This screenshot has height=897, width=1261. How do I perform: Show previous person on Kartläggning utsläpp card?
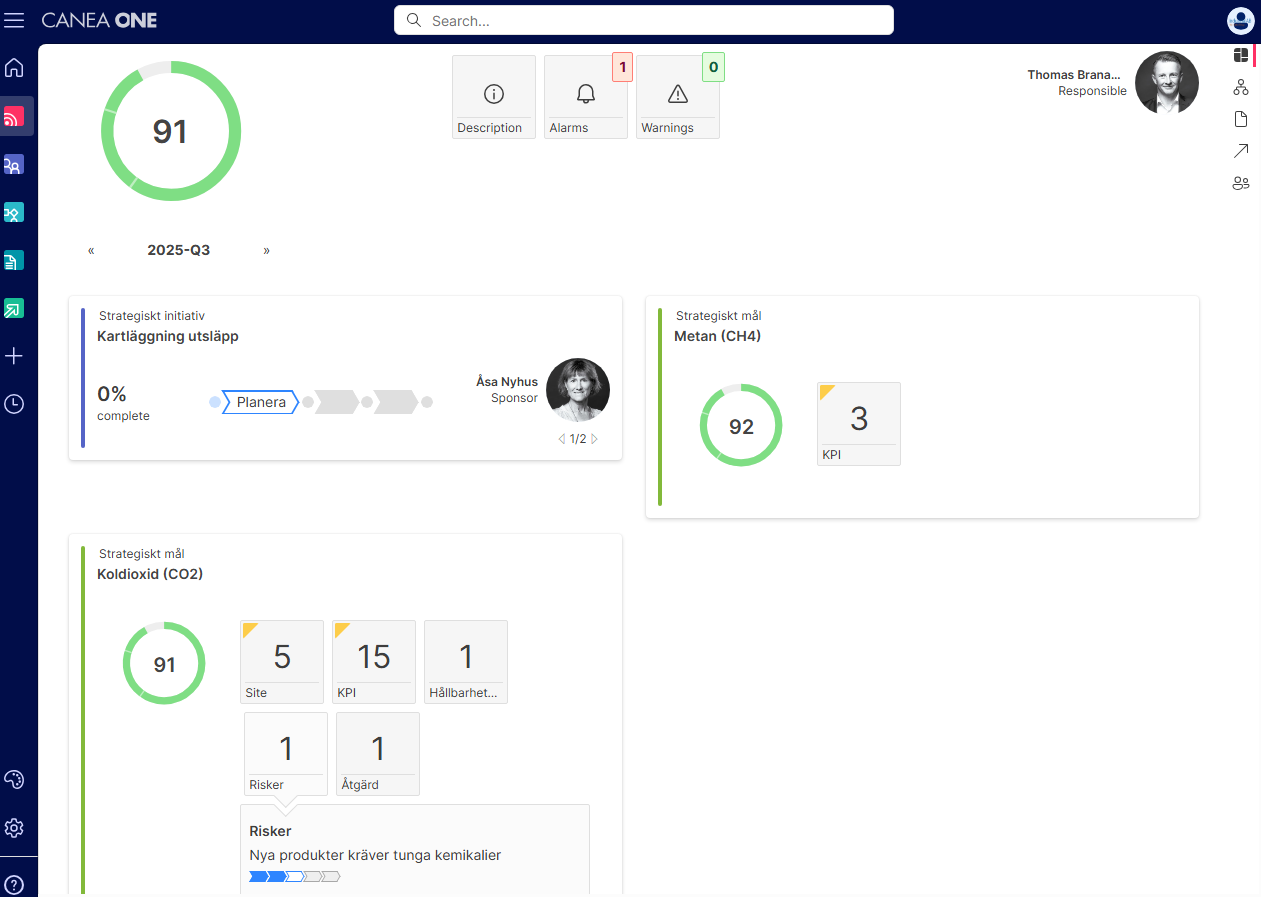(x=562, y=439)
